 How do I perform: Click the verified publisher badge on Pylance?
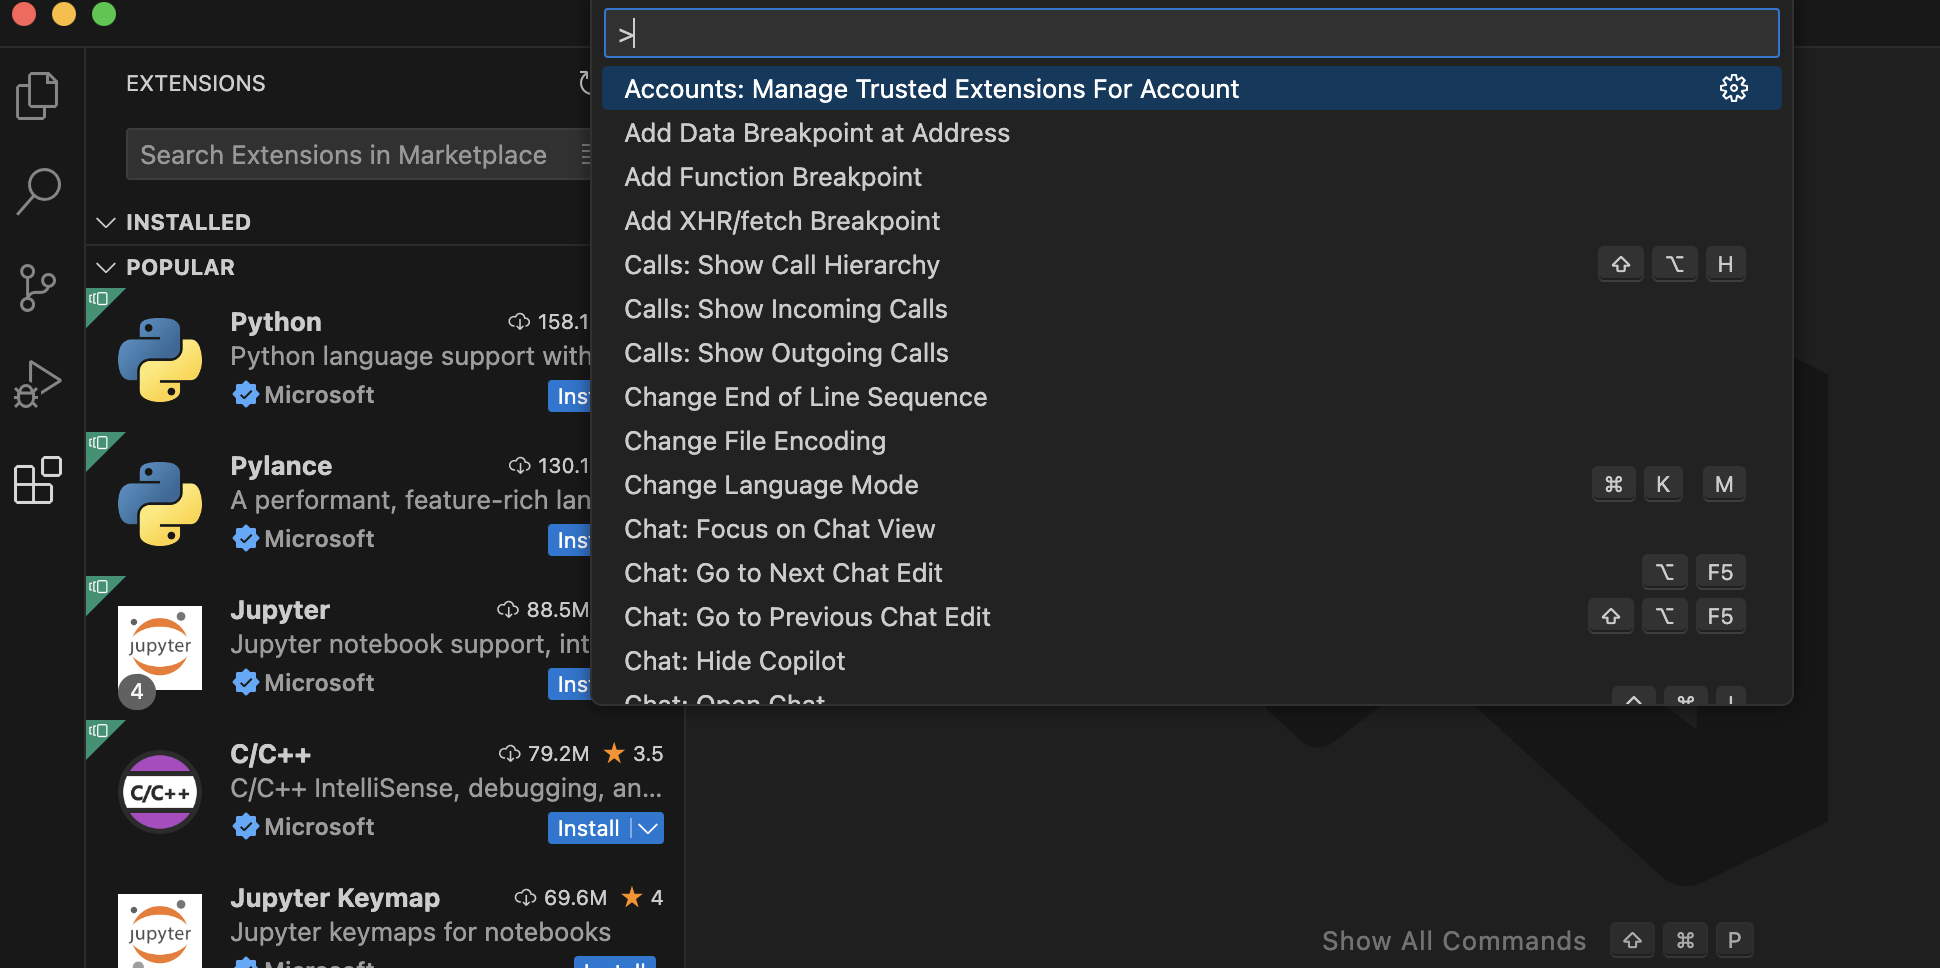pyautogui.click(x=246, y=539)
